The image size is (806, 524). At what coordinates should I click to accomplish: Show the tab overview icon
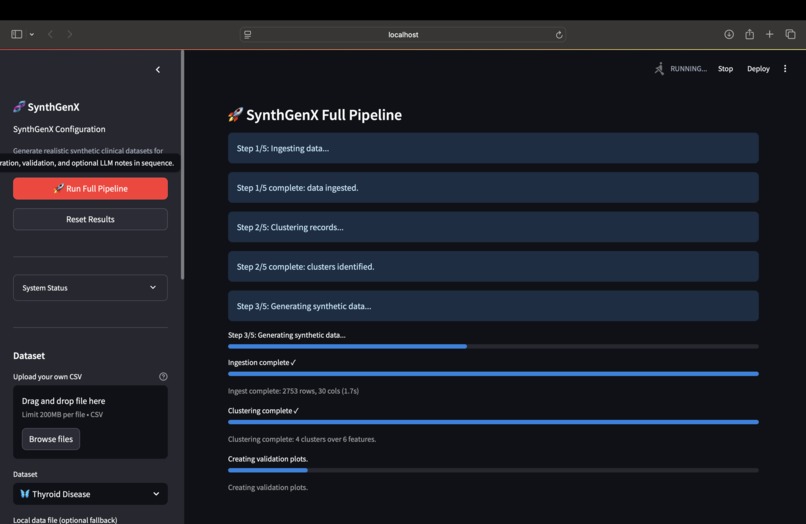pyautogui.click(x=791, y=34)
